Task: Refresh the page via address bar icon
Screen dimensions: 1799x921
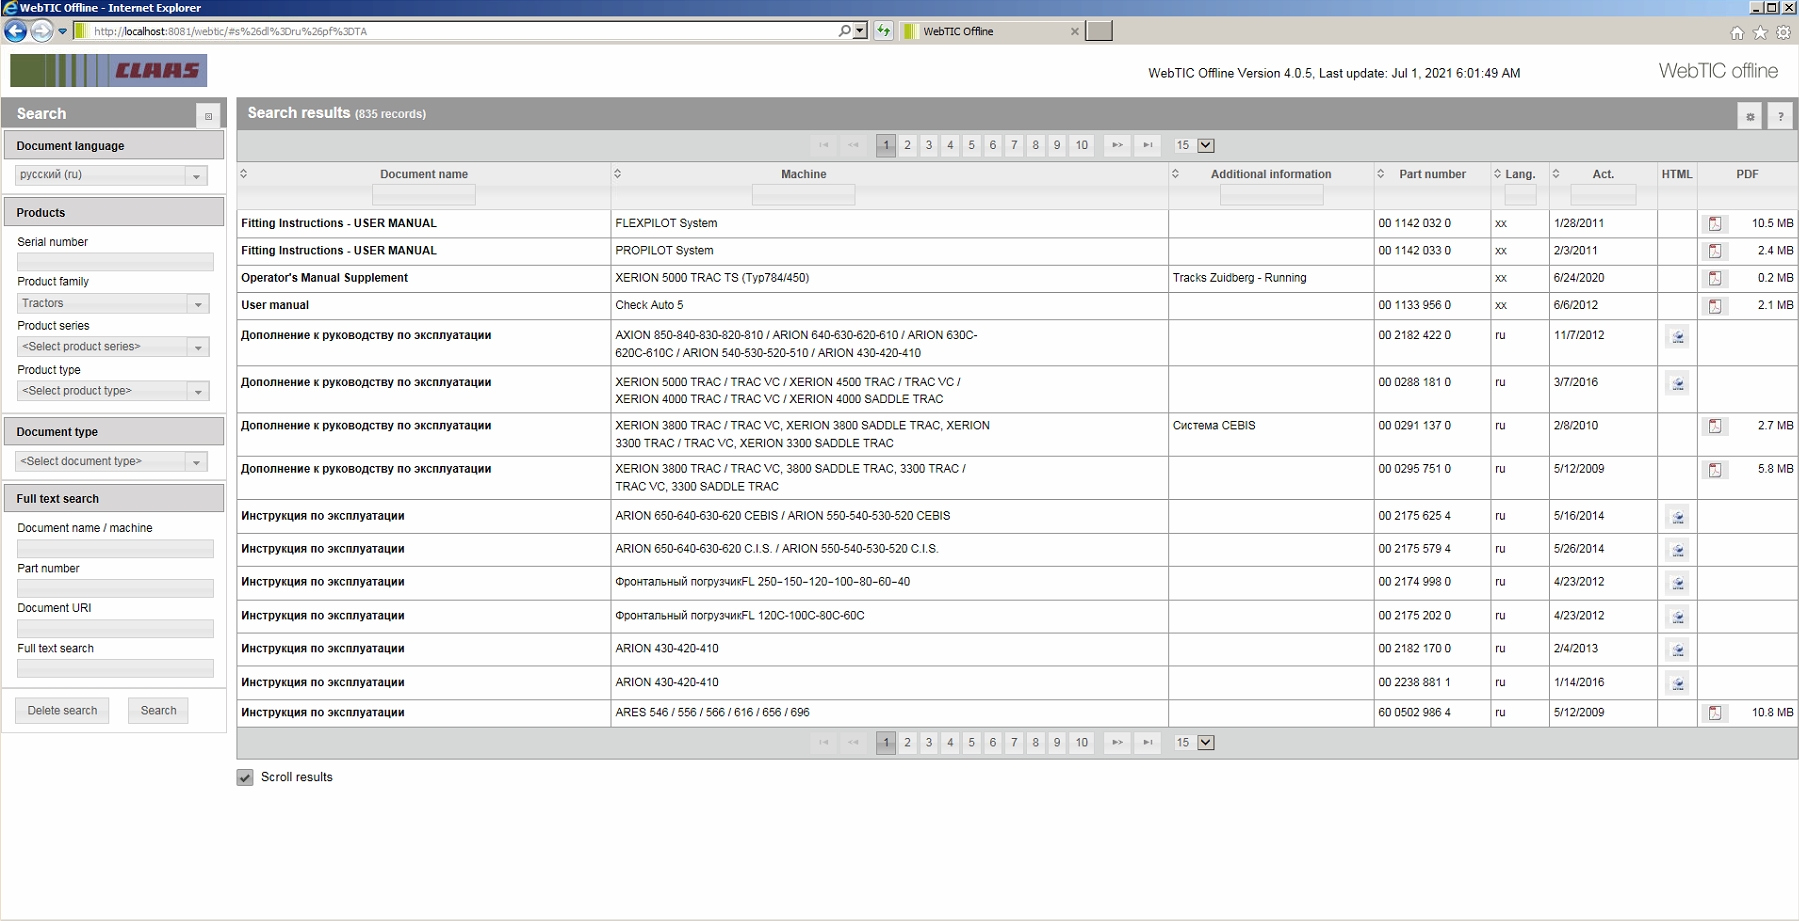Action: point(884,31)
